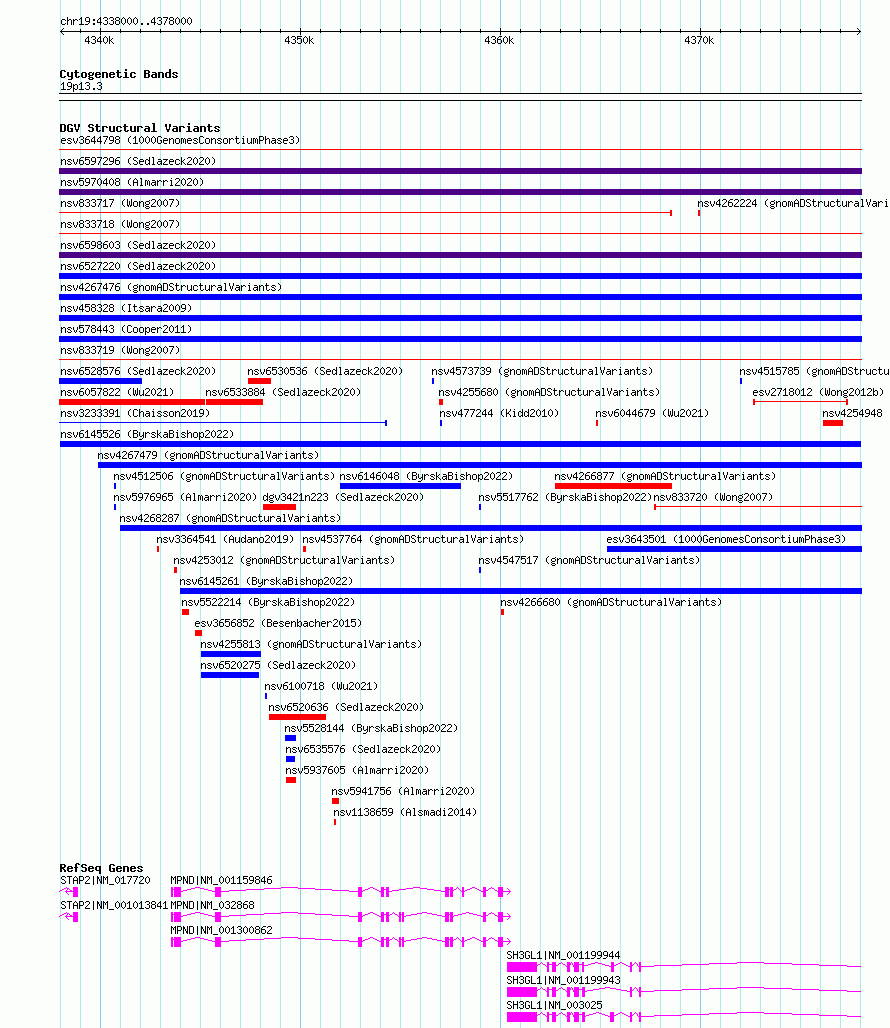Click the esv3656852 (Besenbacher2015) label

[x=278, y=623]
